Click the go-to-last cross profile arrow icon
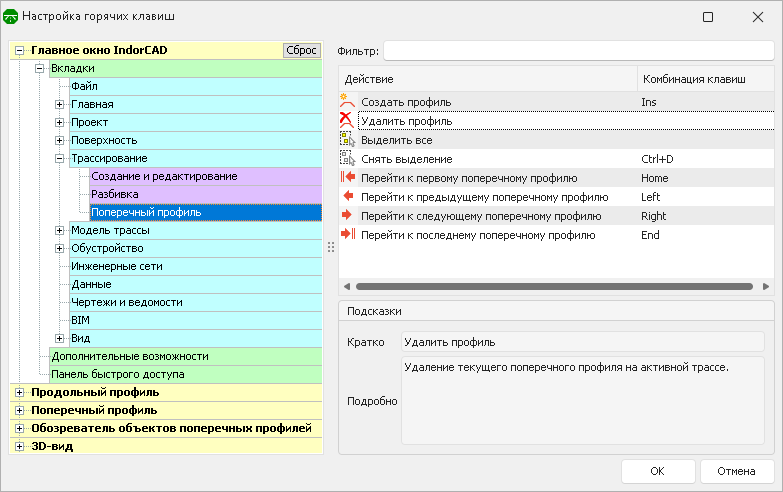783x492 pixels. pos(347,235)
